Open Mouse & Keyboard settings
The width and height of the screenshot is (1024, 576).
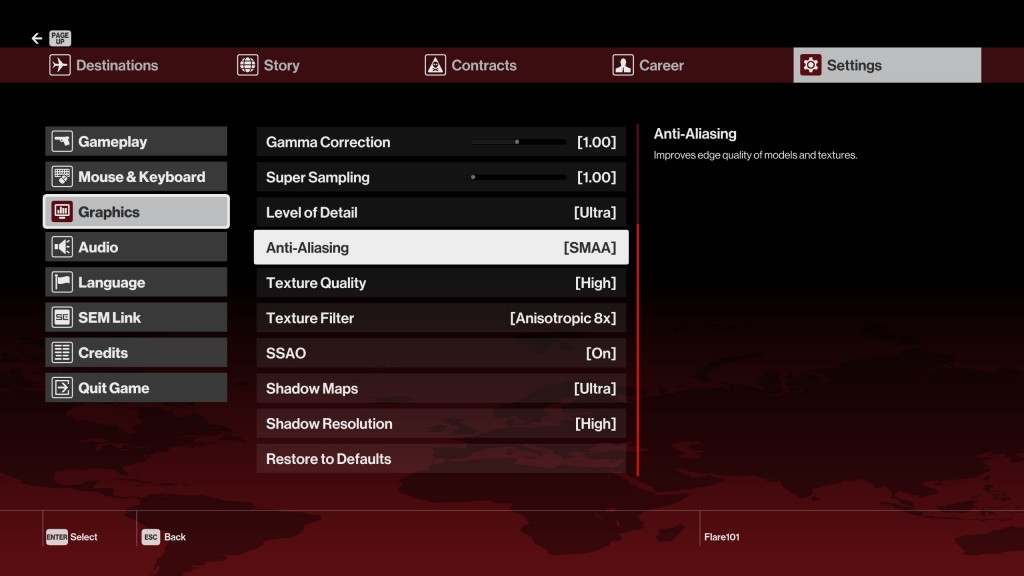point(136,176)
